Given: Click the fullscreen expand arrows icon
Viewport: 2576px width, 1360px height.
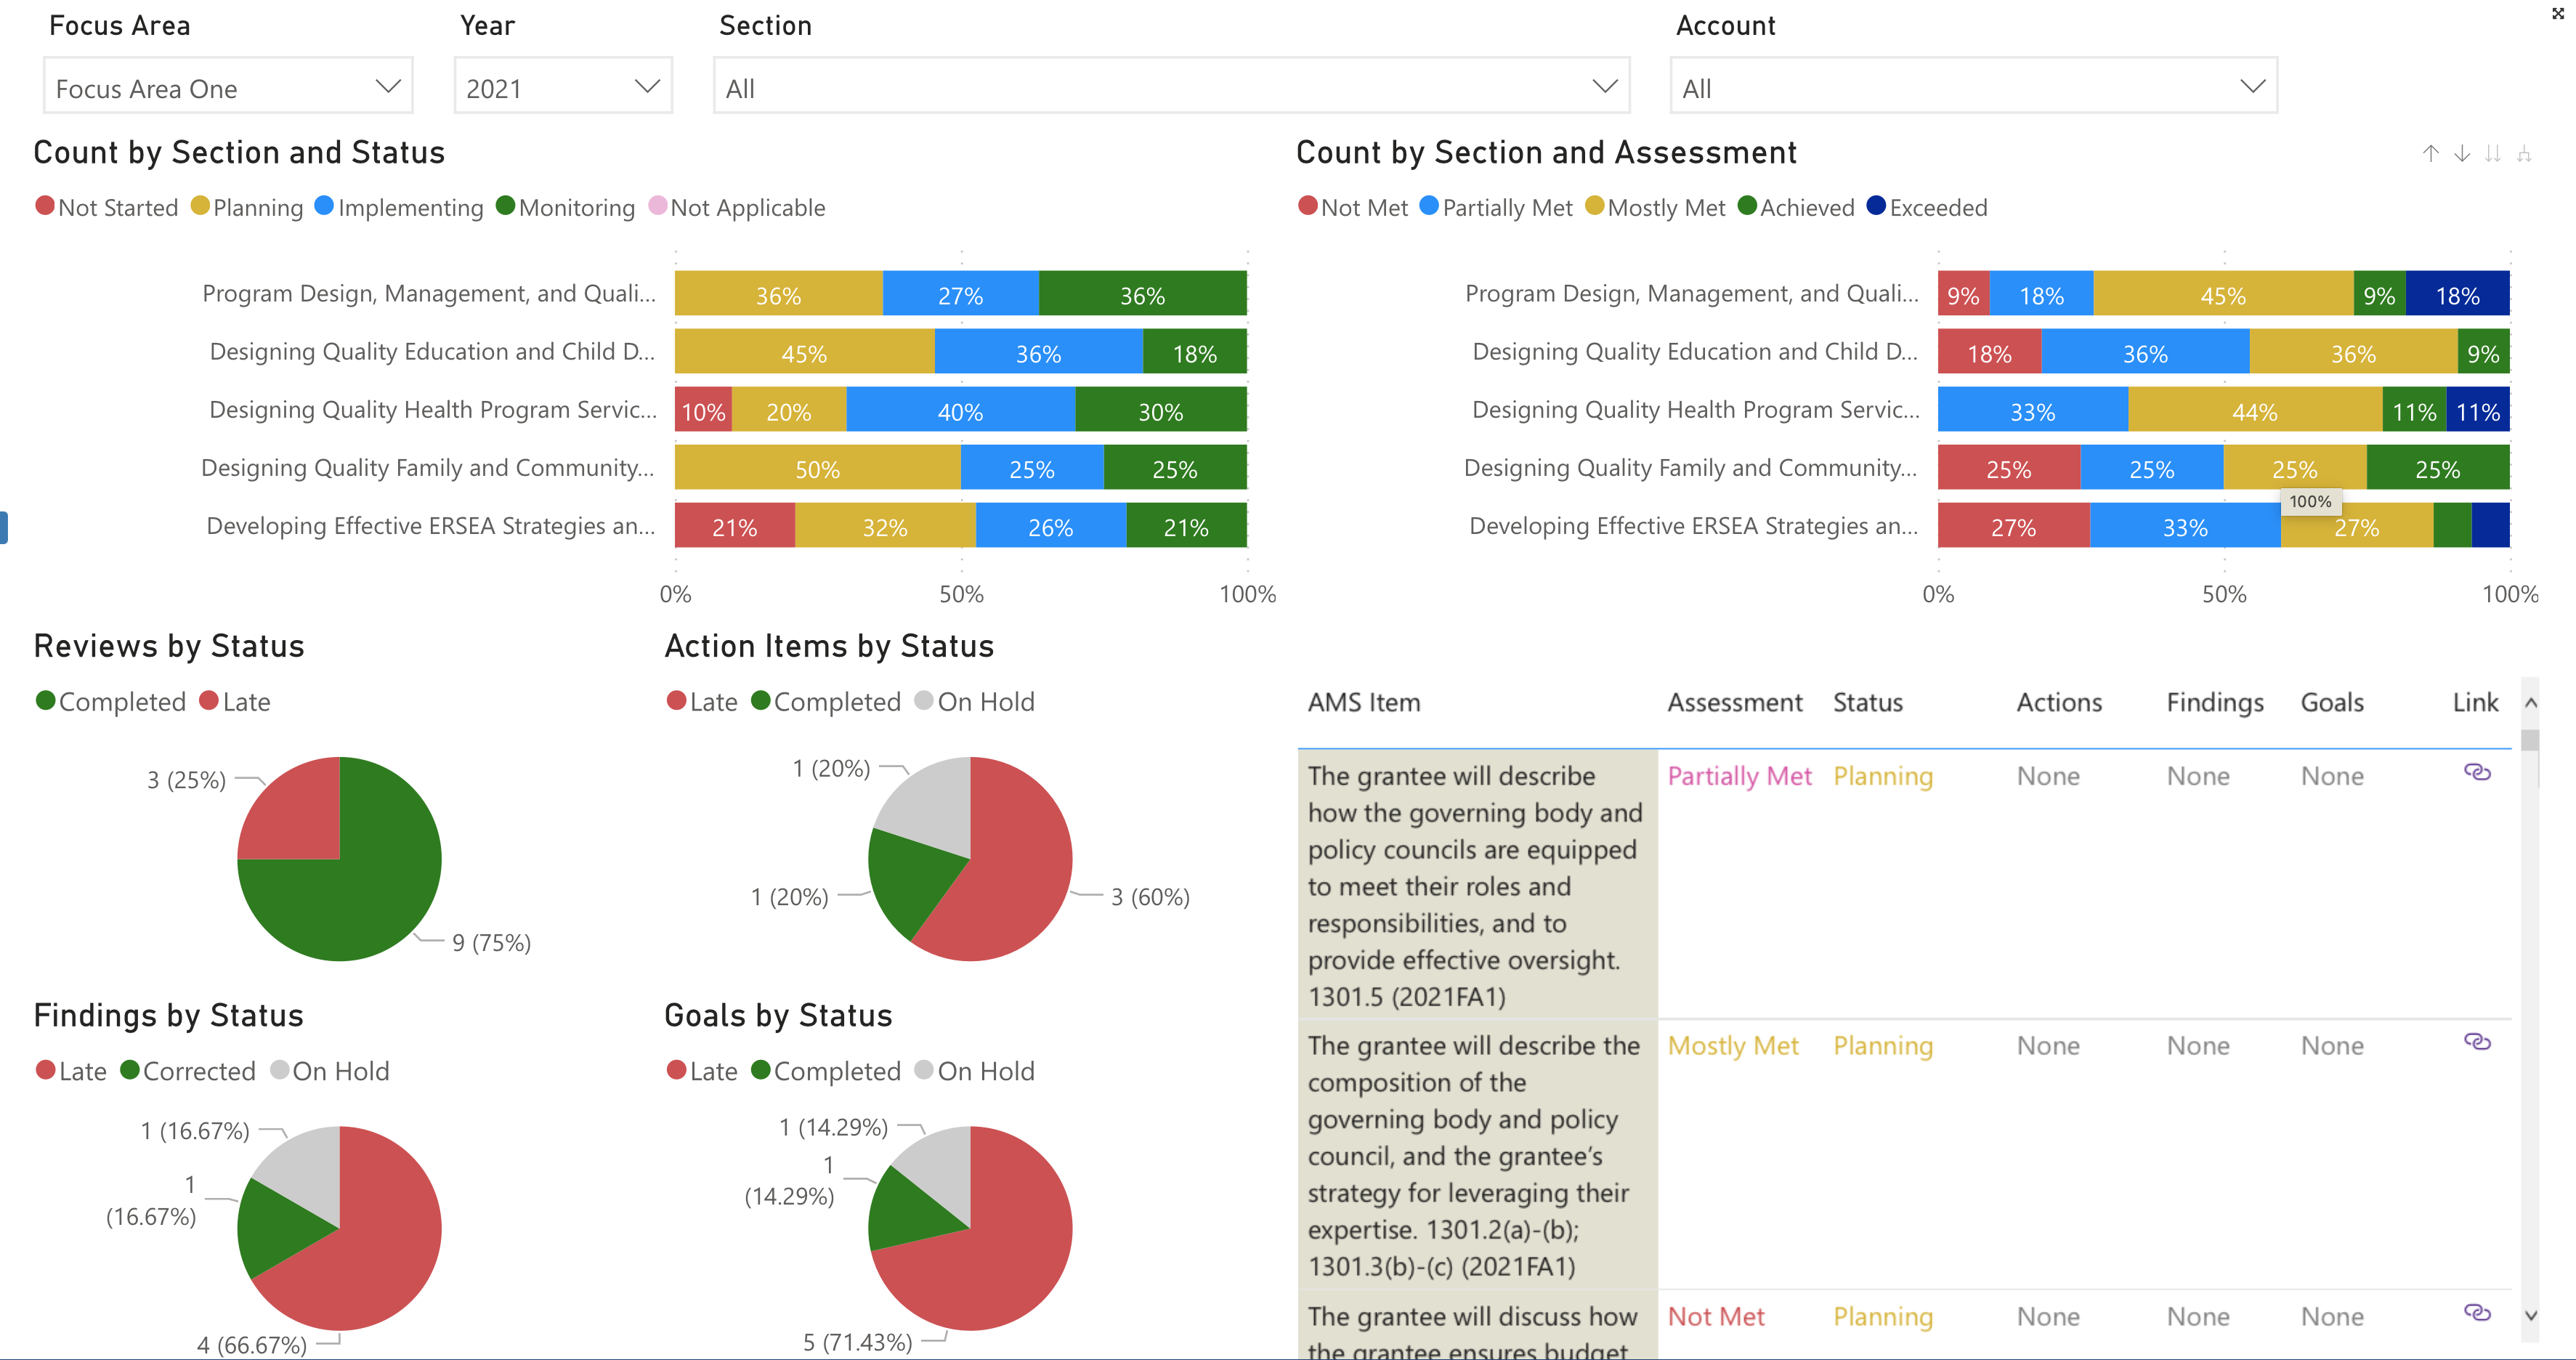Looking at the screenshot, I should point(2558,13).
